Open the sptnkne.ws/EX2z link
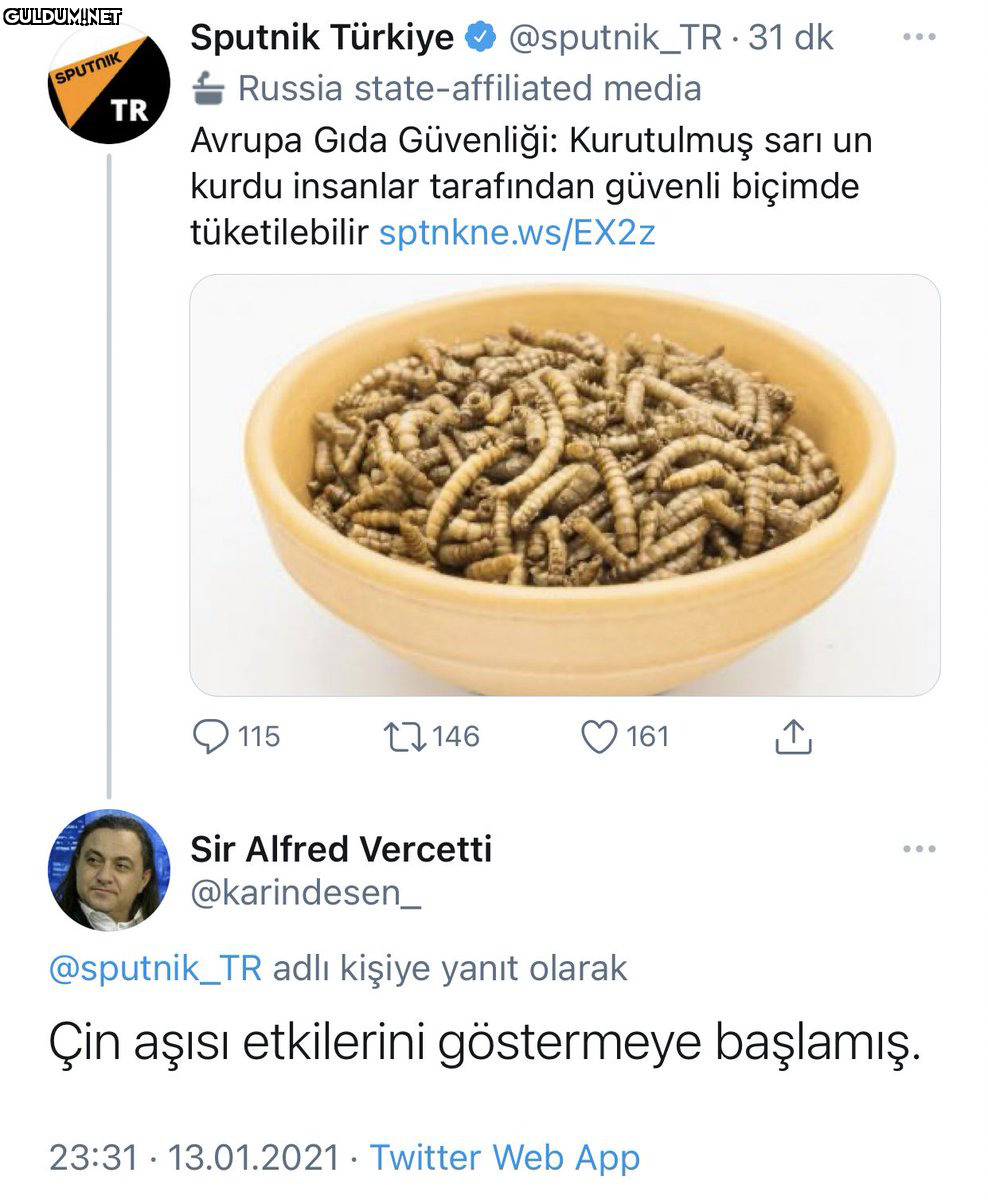The image size is (988, 1200). 517,233
